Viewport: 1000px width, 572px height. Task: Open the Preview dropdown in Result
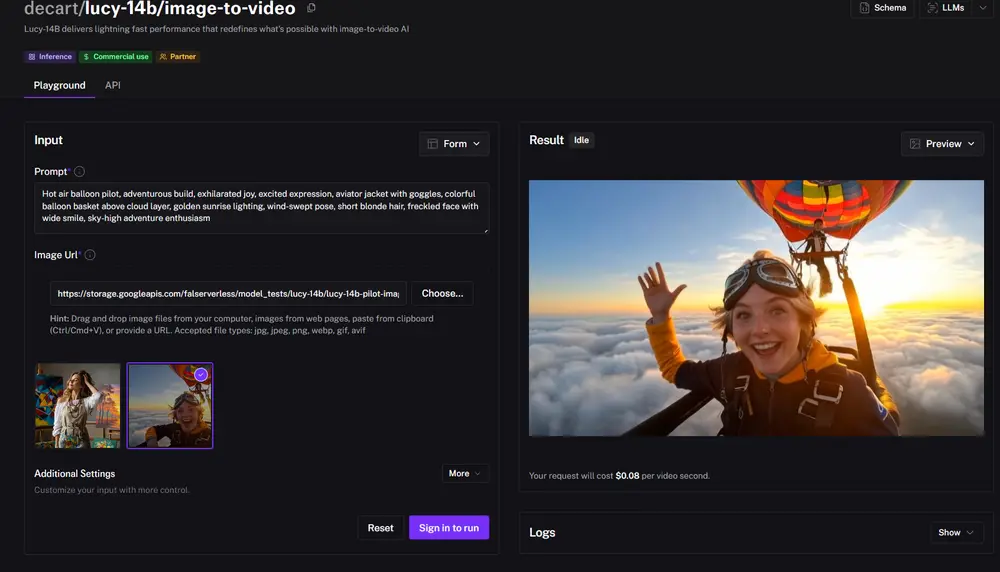(x=942, y=144)
